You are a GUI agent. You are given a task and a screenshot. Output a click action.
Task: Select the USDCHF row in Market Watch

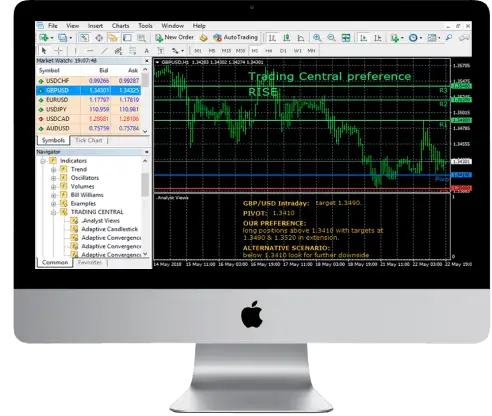click(x=88, y=81)
